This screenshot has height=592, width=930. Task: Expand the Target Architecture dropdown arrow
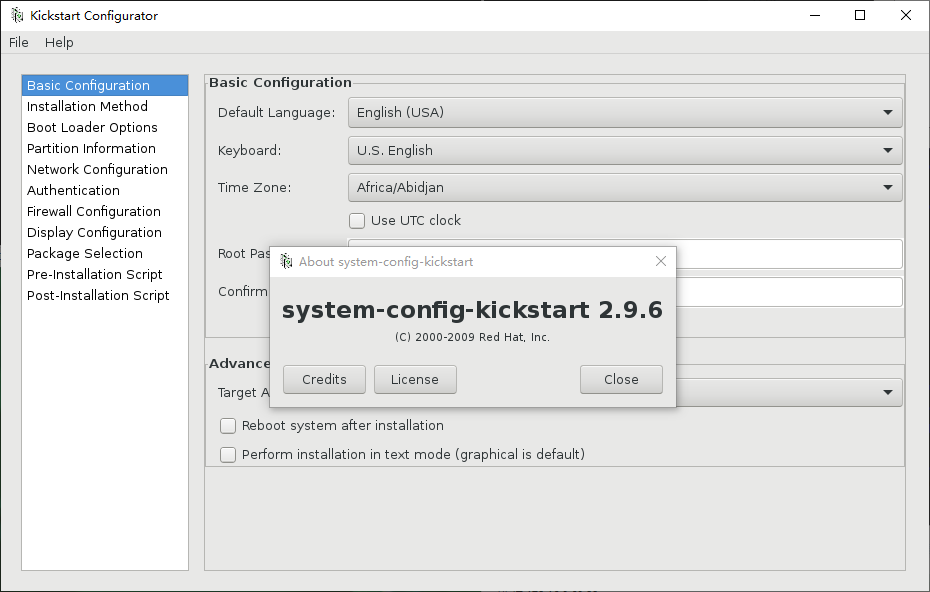tap(887, 392)
